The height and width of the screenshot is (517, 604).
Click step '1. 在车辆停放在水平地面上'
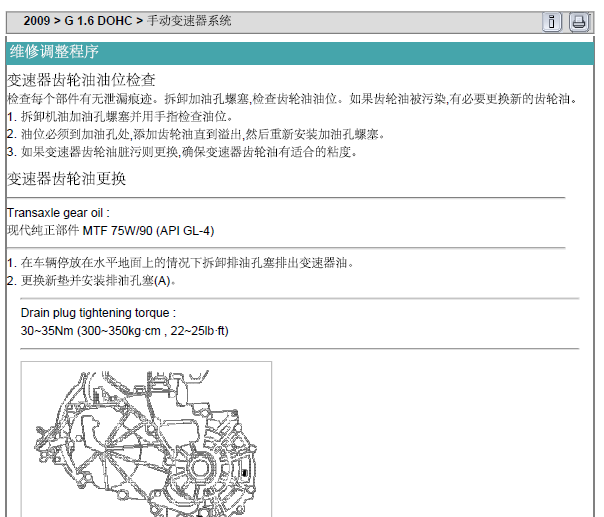pyautogui.click(x=180, y=263)
